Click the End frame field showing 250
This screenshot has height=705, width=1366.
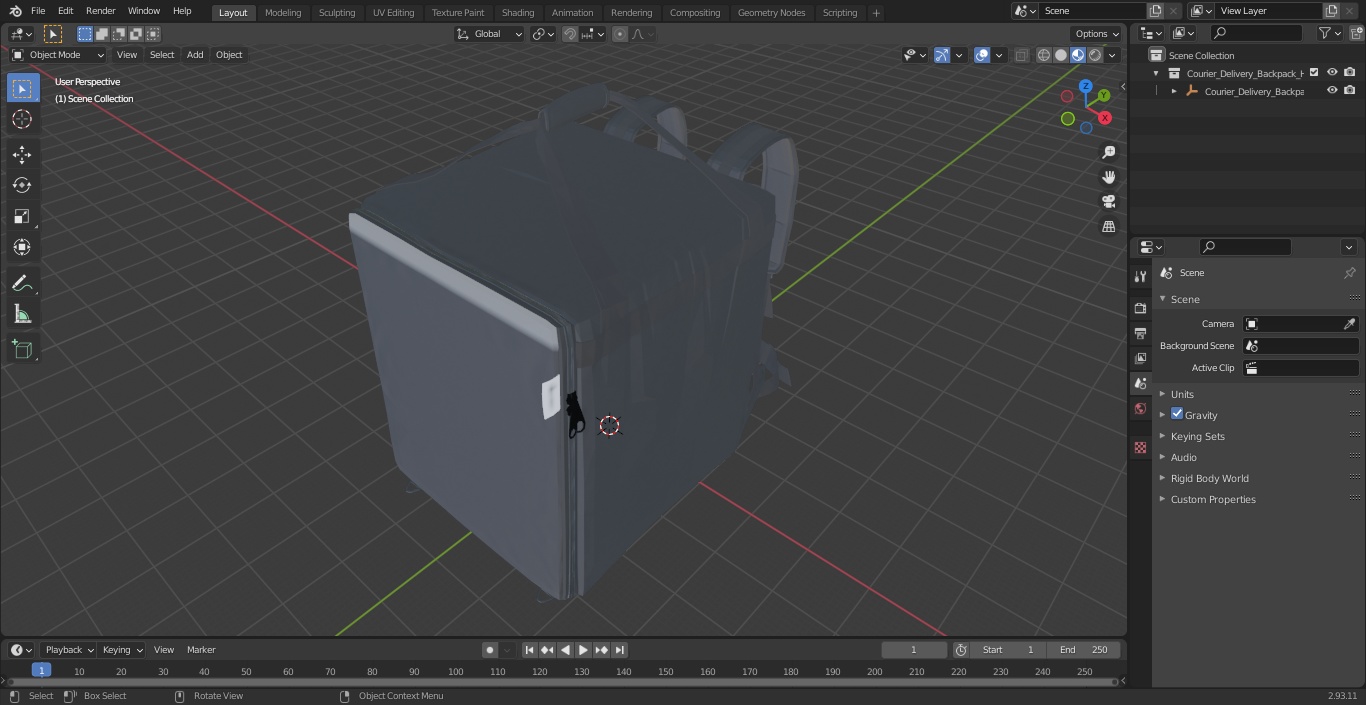(x=1083, y=650)
